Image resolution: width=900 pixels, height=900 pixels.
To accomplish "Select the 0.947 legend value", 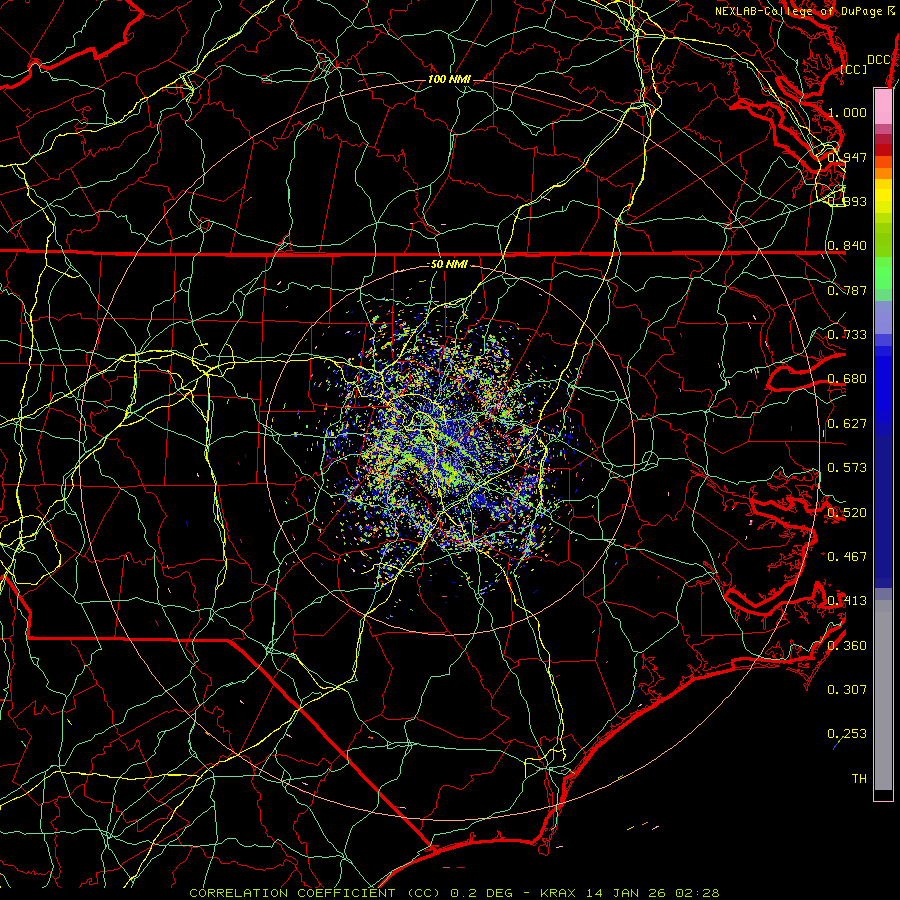I will (847, 157).
